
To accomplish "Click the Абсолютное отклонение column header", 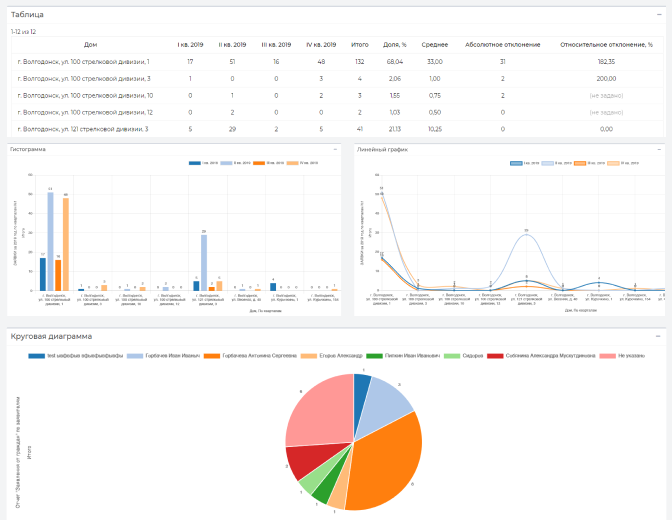I will coord(503,45).
